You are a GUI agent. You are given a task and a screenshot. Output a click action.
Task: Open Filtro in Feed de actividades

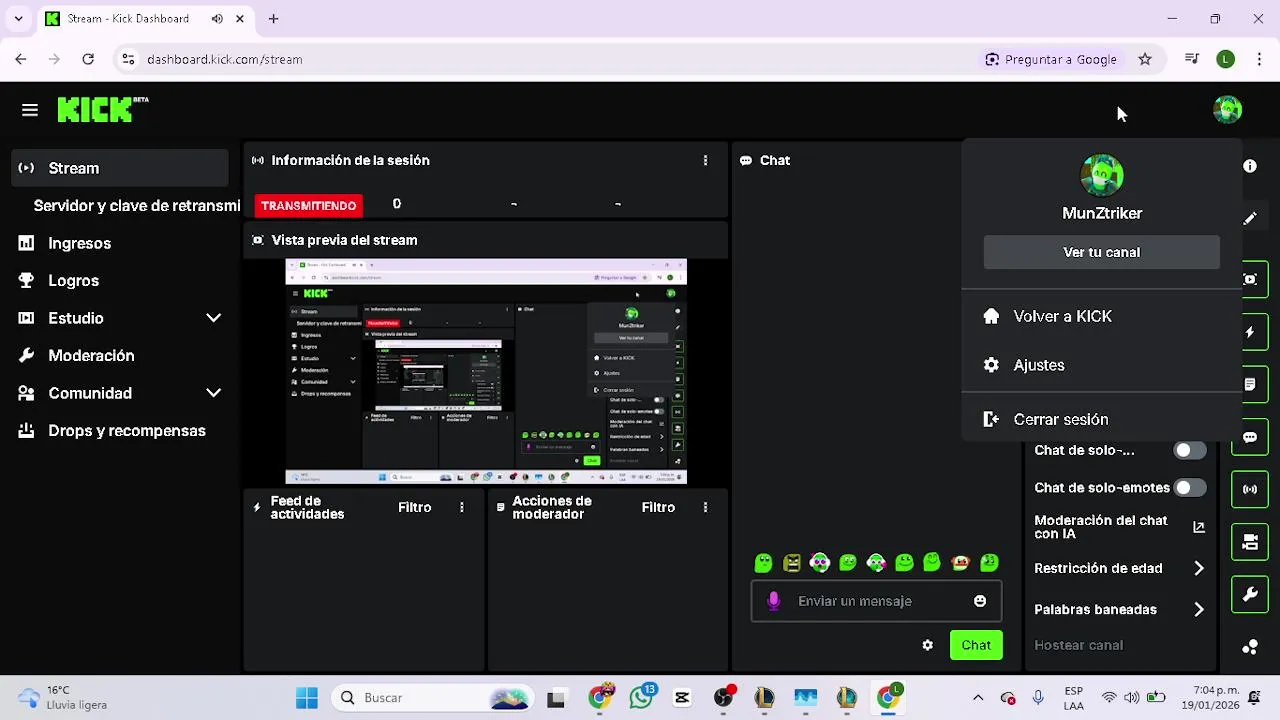[414, 507]
